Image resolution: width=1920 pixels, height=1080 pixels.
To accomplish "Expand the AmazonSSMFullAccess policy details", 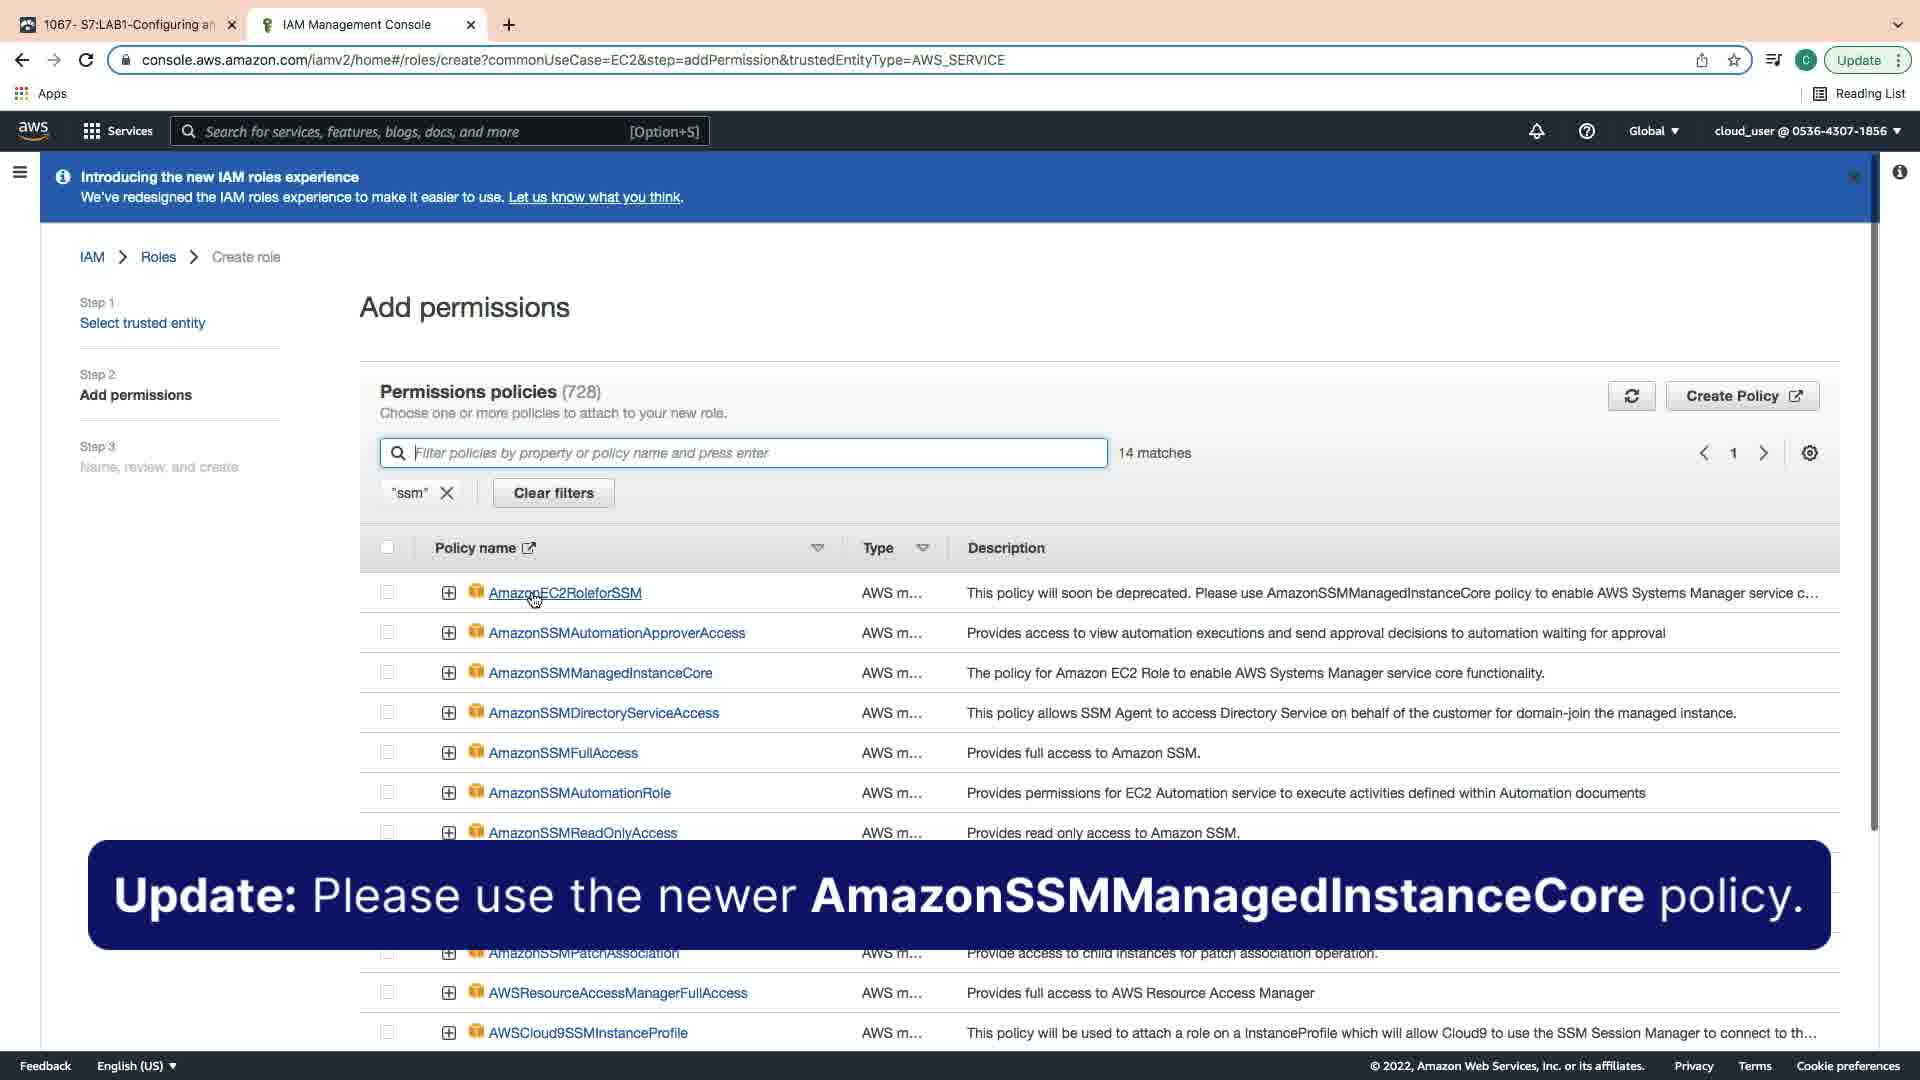I will [449, 753].
